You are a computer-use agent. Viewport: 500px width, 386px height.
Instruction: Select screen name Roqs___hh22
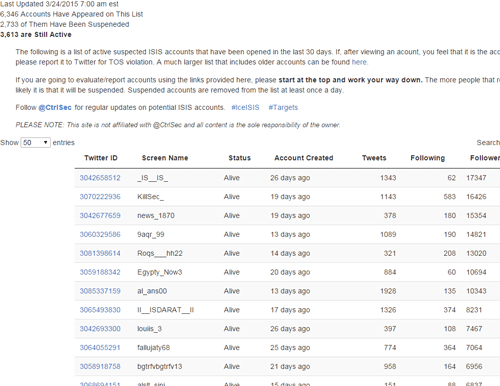click(x=160, y=253)
